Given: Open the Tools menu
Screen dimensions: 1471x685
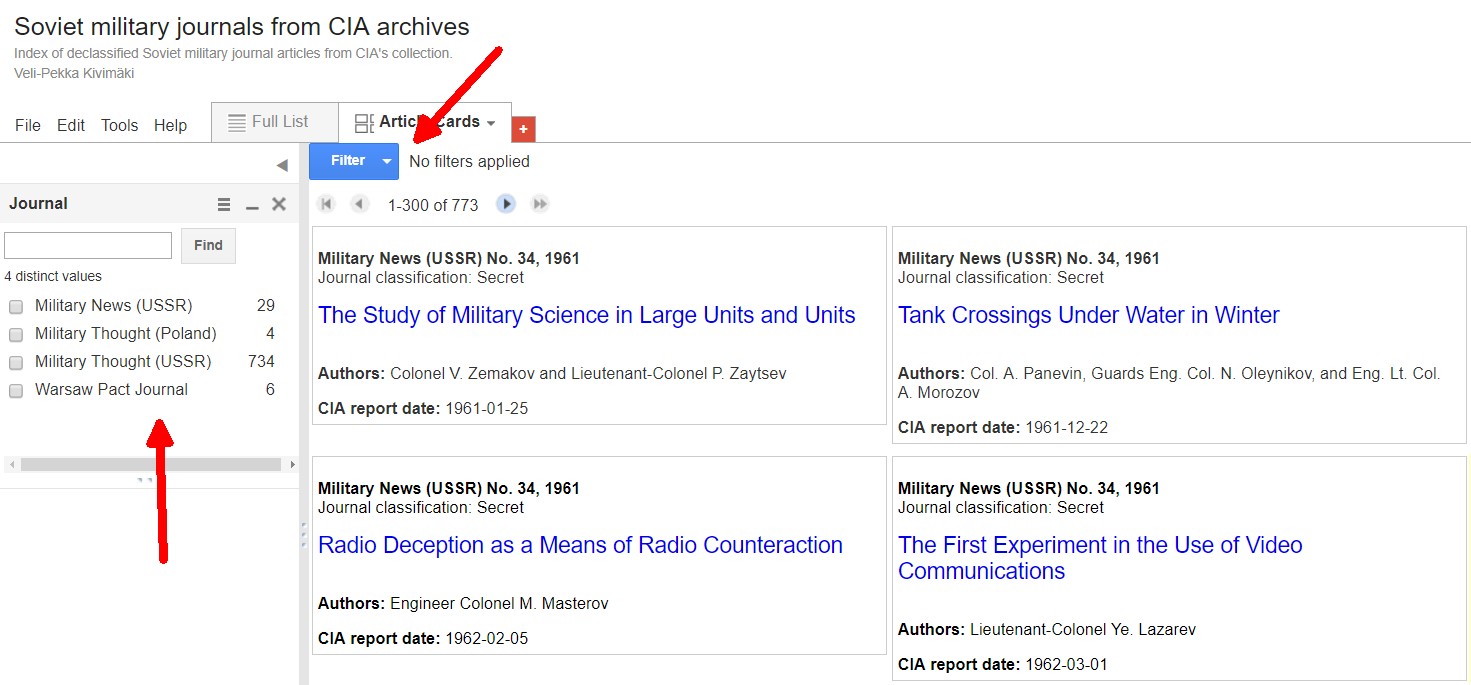Looking at the screenshot, I should (x=120, y=125).
